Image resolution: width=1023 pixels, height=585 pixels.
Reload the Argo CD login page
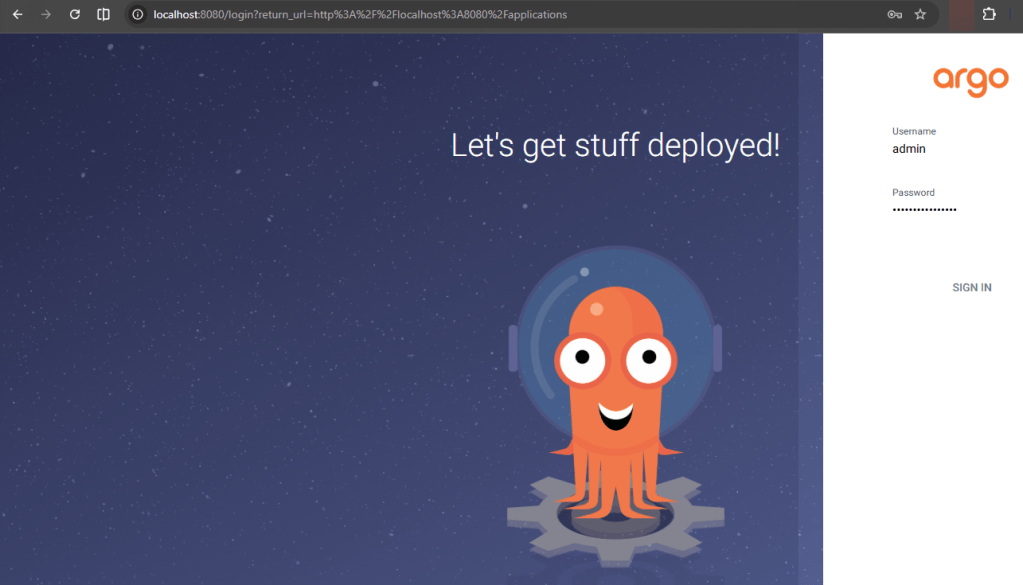[74, 15]
